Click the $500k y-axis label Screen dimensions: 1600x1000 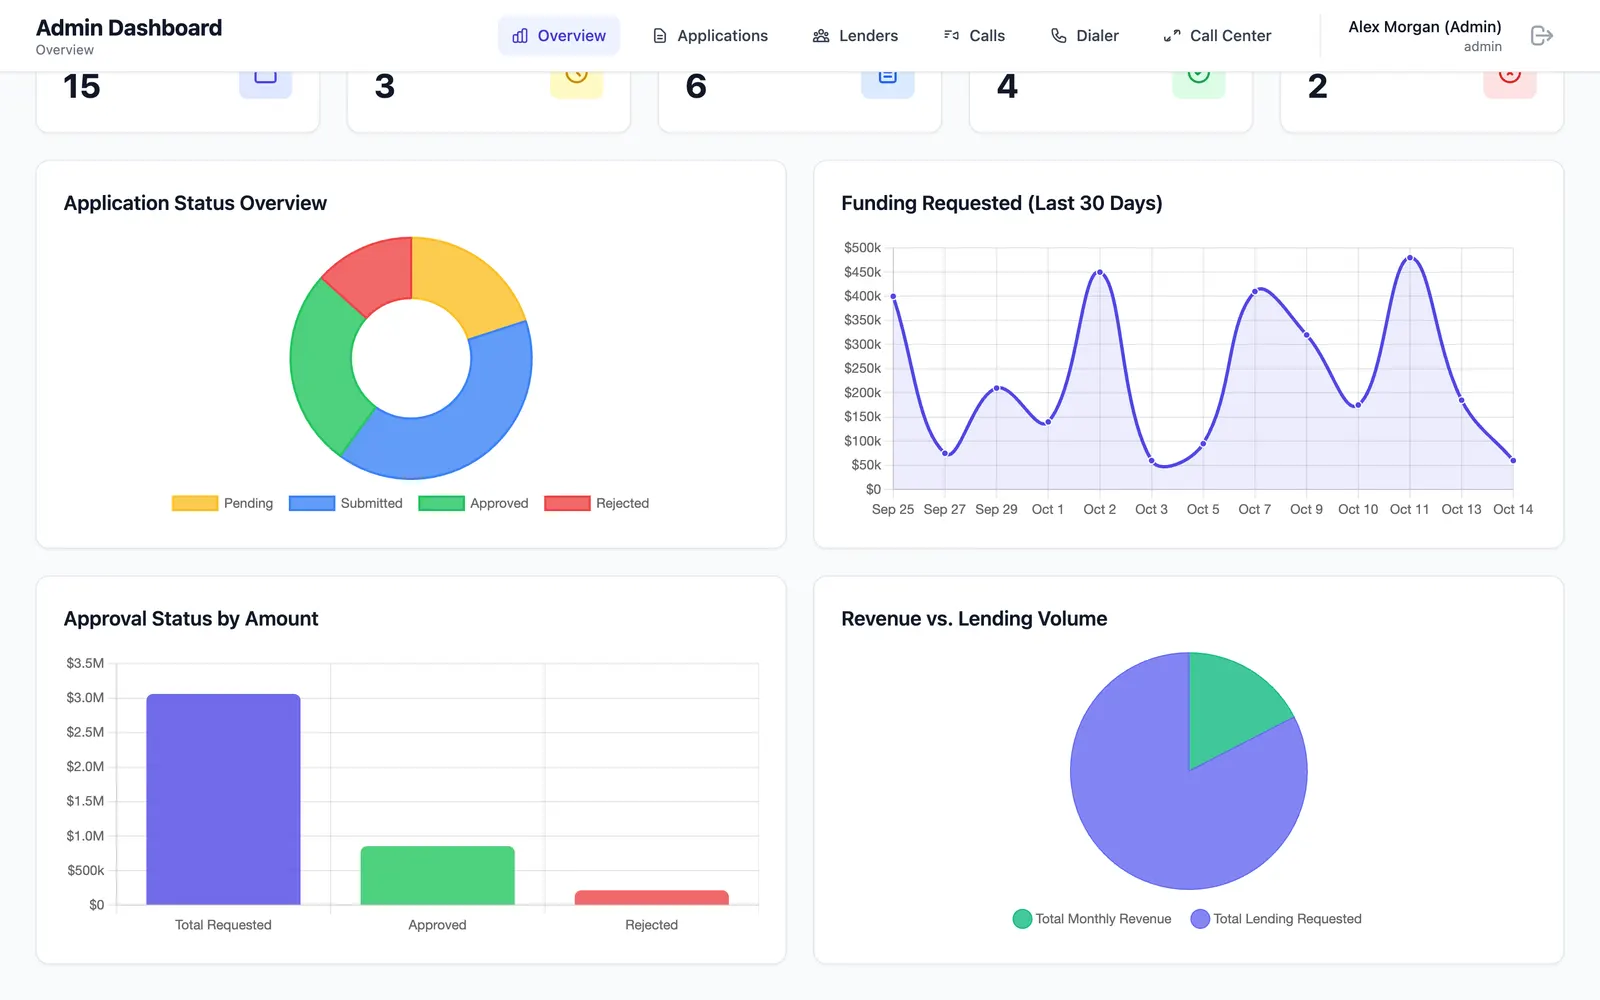tap(862, 248)
